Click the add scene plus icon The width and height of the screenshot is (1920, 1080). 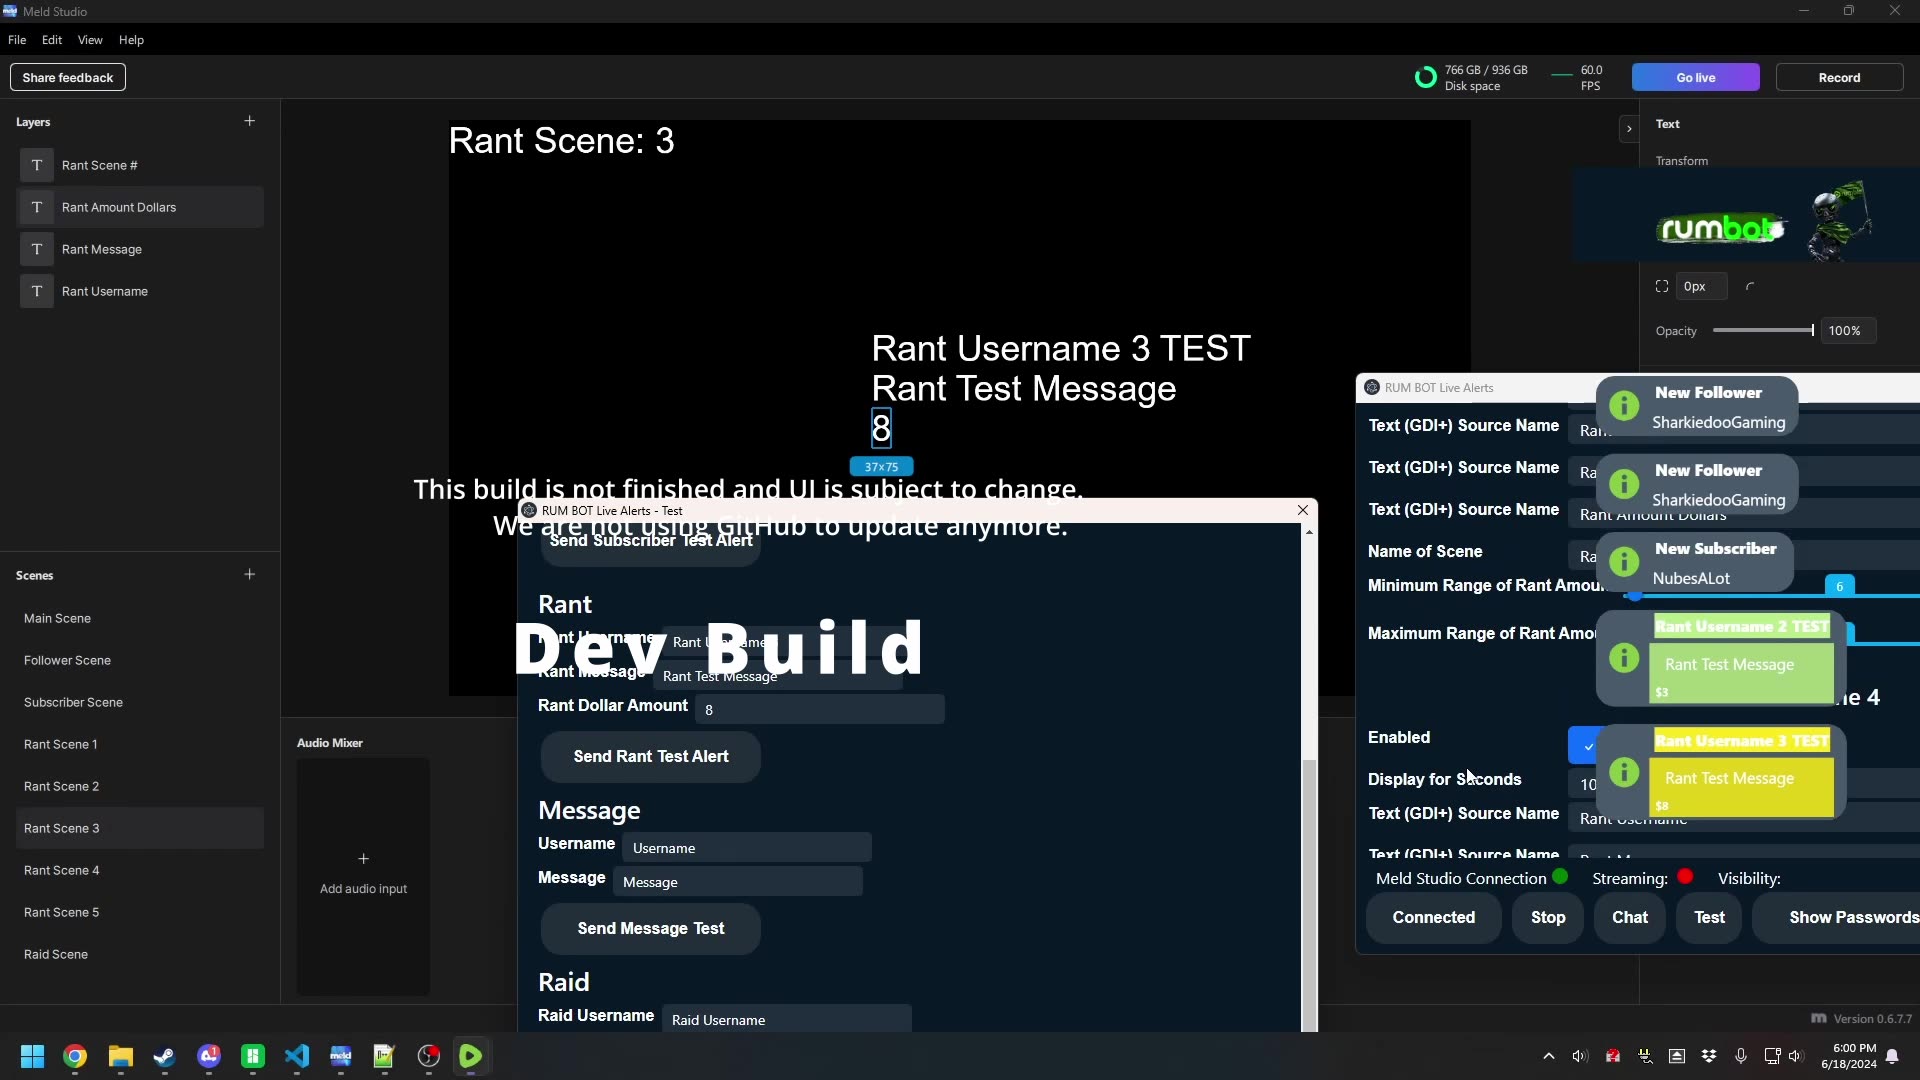(x=250, y=574)
